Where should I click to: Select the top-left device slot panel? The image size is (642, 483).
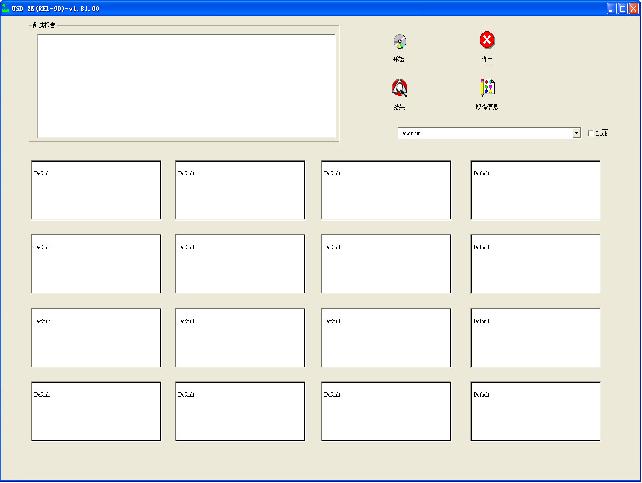click(x=96, y=190)
